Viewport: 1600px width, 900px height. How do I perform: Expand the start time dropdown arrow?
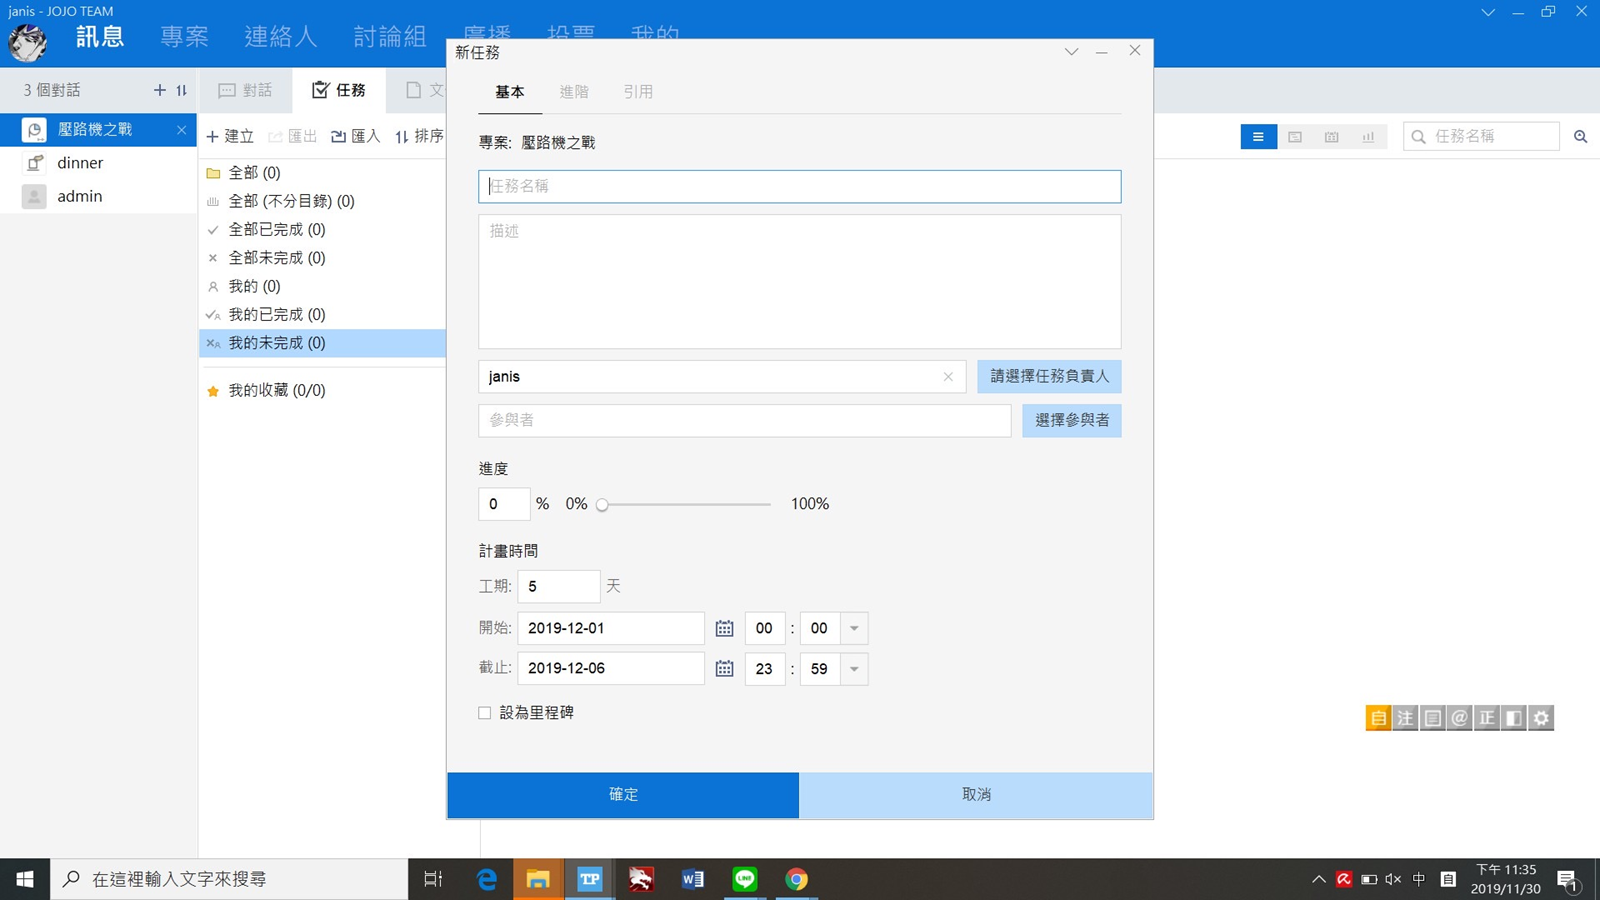(x=854, y=628)
